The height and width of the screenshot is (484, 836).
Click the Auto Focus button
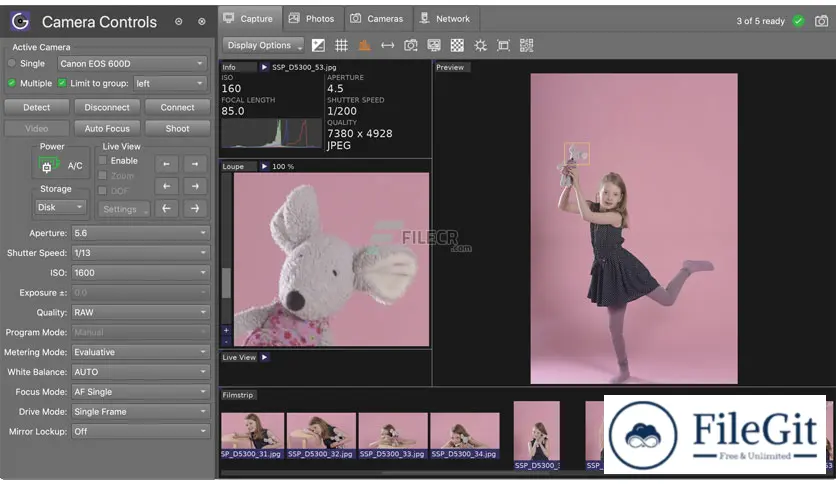click(x=107, y=128)
